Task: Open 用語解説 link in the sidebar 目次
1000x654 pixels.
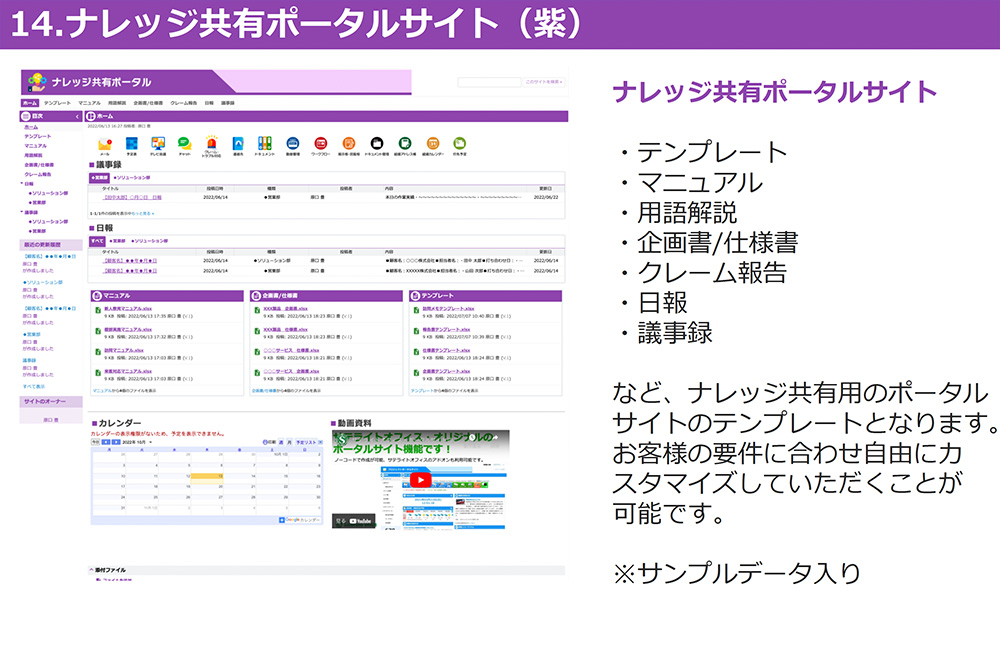Action: (x=34, y=156)
